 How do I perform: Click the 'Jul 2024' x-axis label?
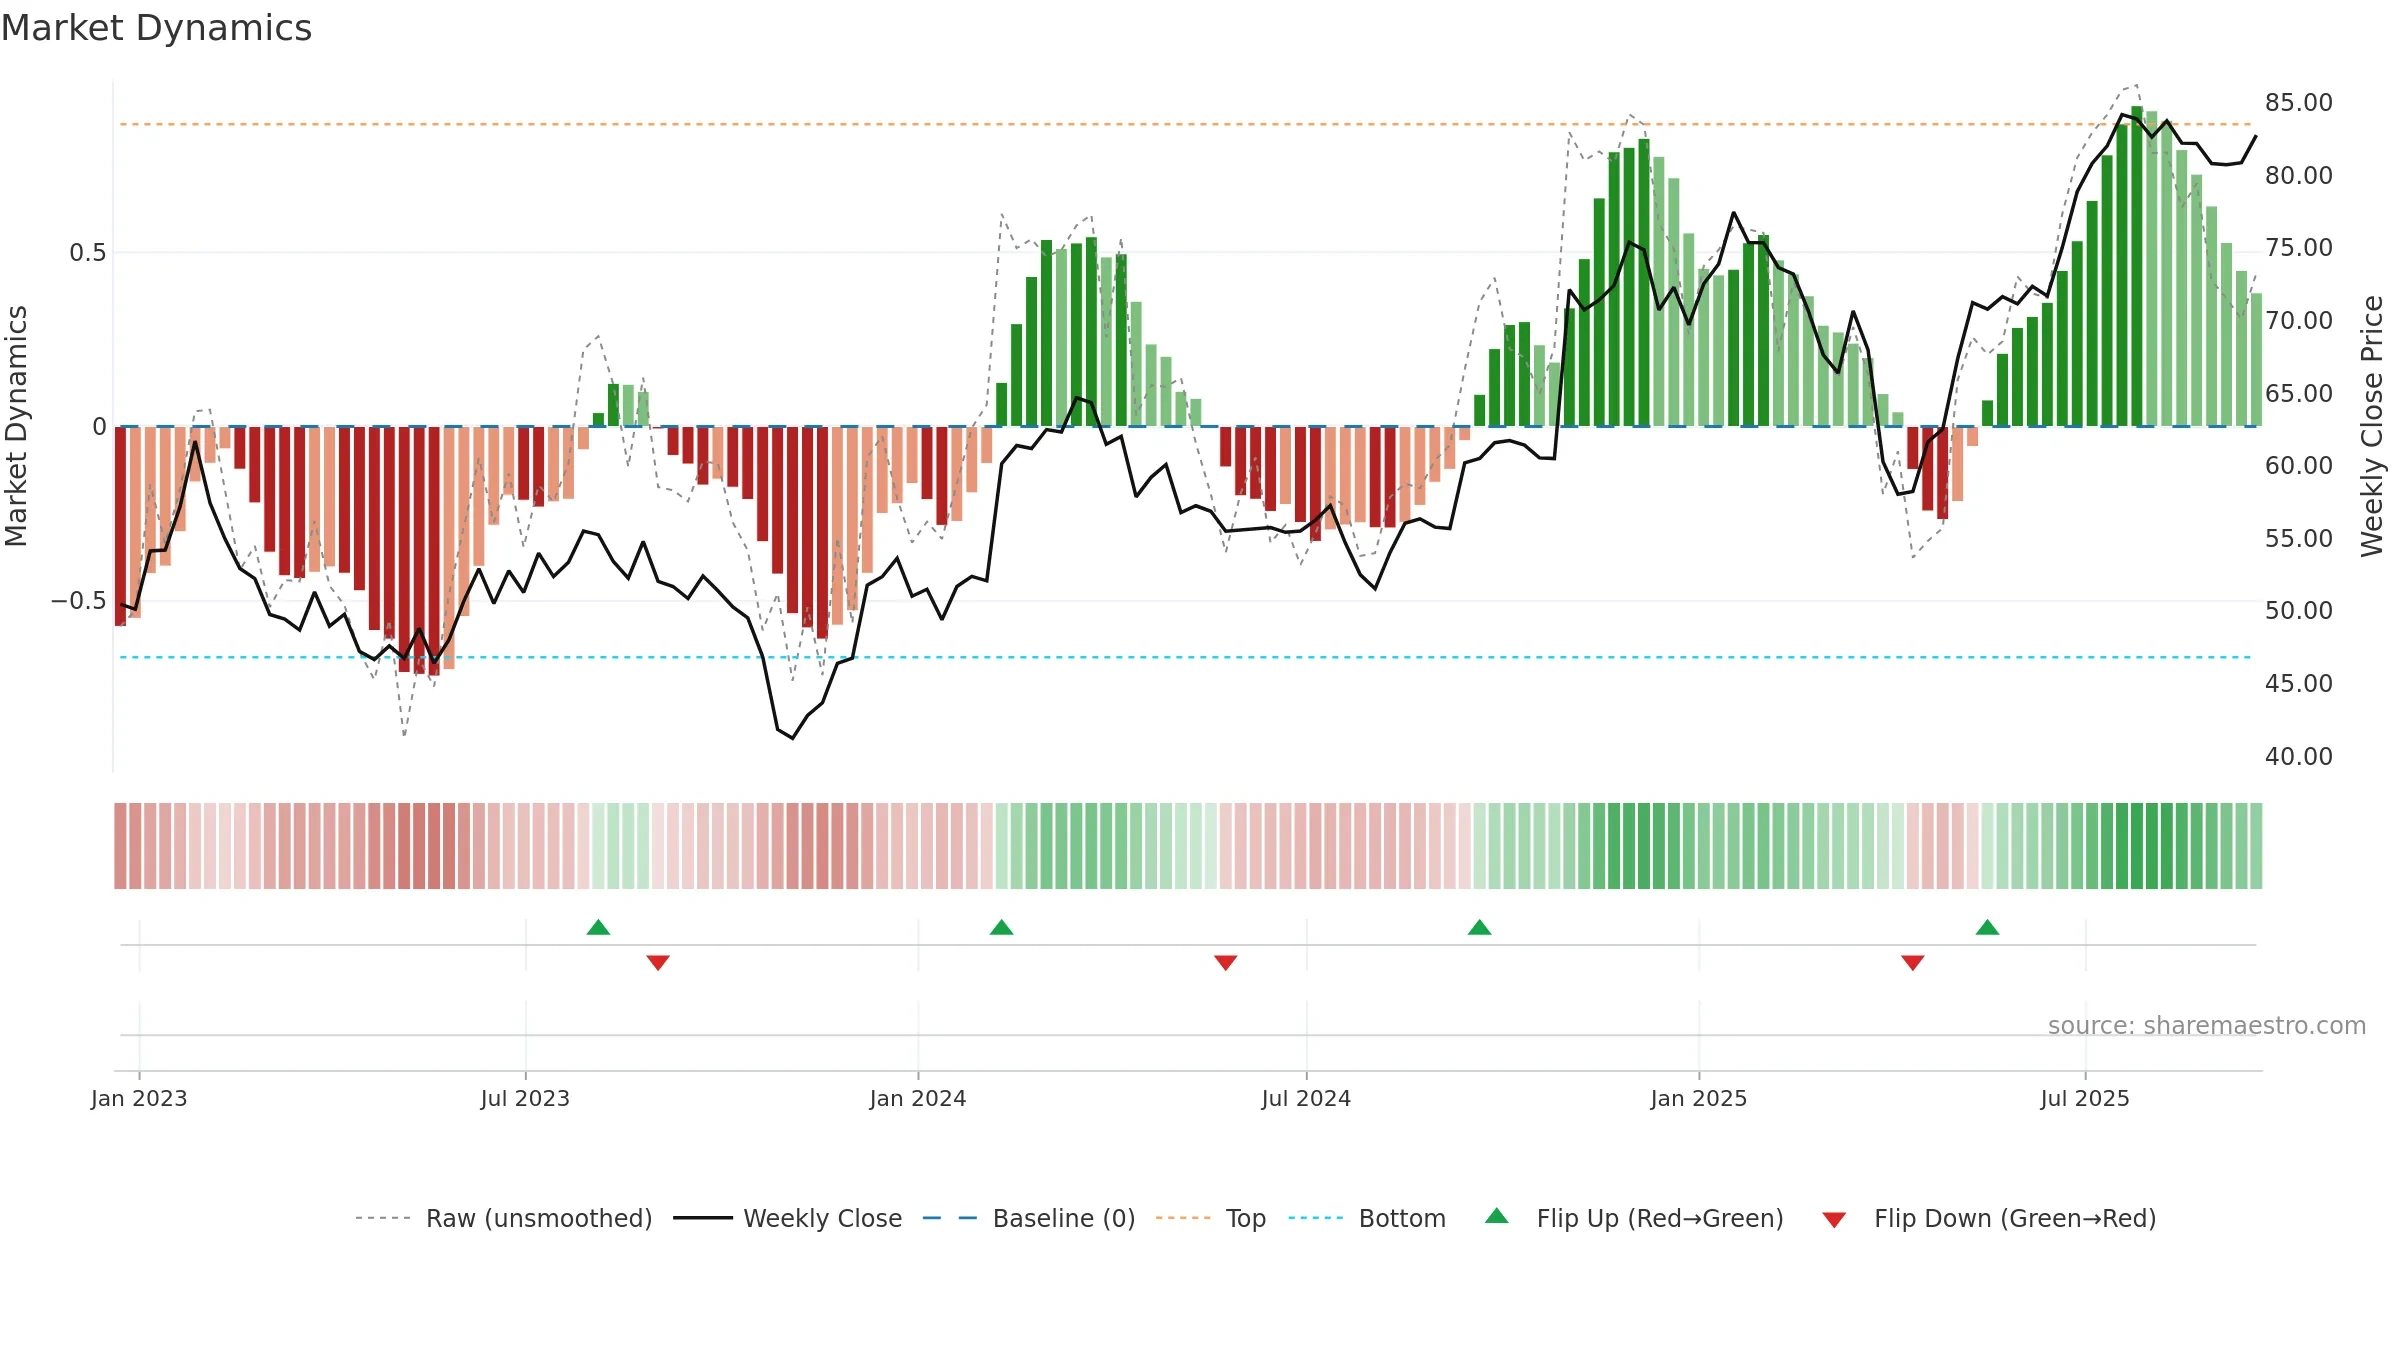pyautogui.click(x=1306, y=1098)
